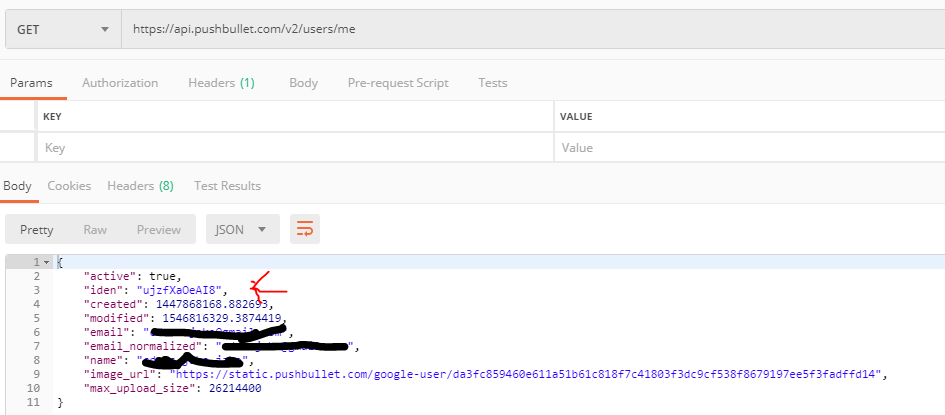945x415 pixels.
Task: Switch to the request Body tab
Action: coord(303,83)
